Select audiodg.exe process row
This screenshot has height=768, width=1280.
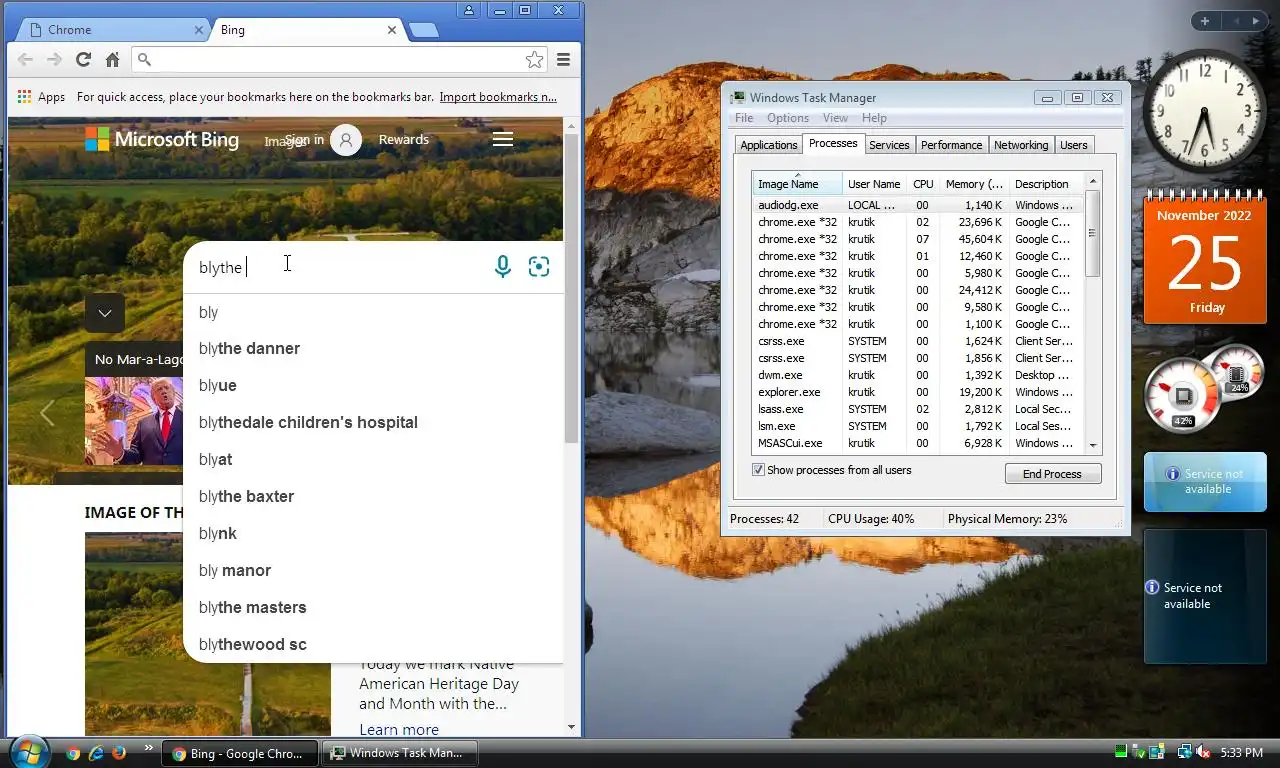[918, 205]
